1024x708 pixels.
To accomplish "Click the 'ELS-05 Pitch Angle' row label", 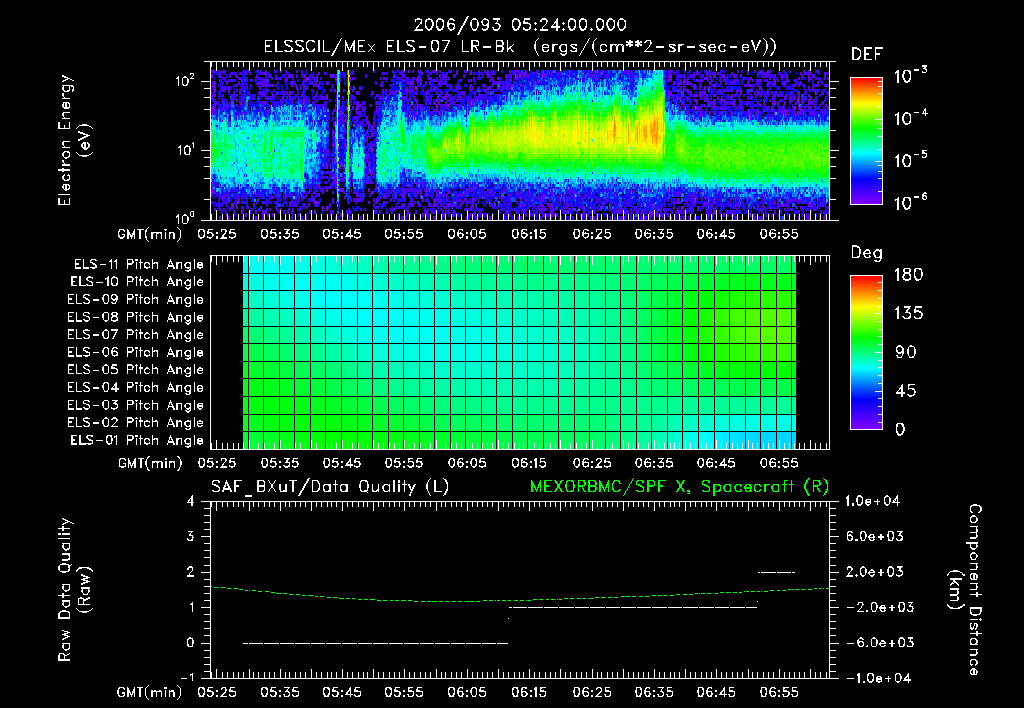I will pyautogui.click(x=136, y=370).
